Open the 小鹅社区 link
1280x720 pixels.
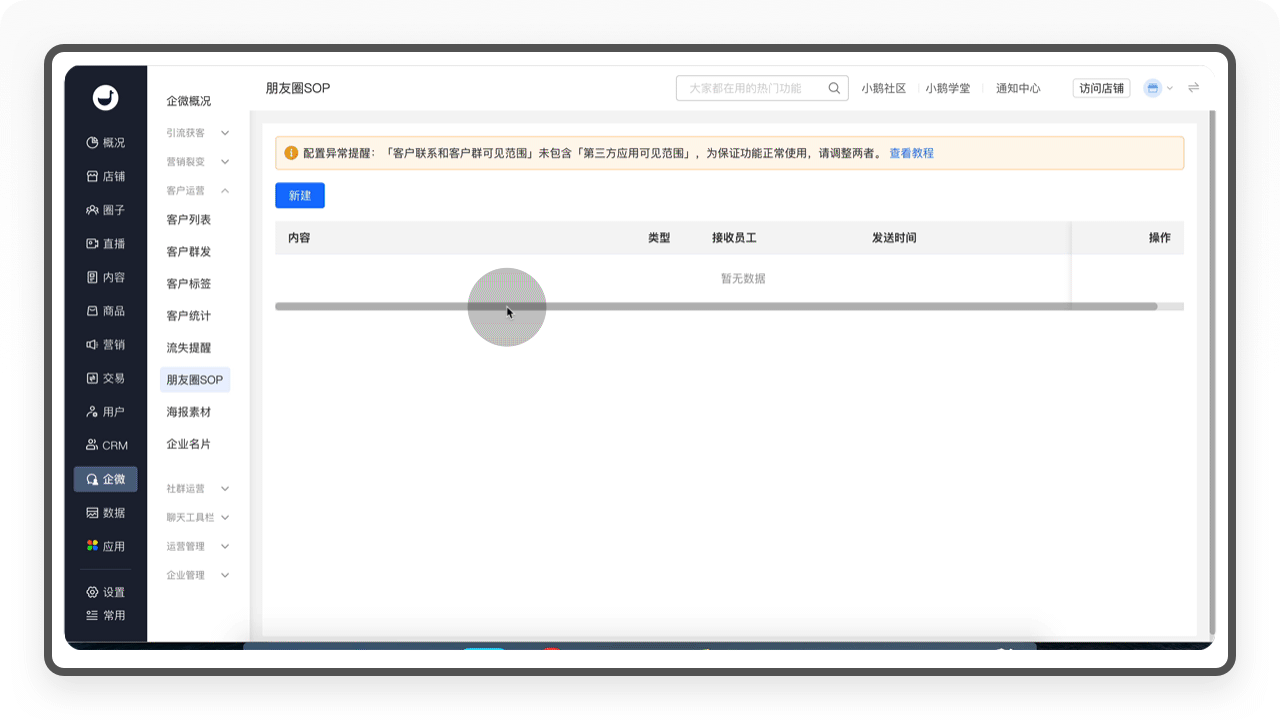[x=884, y=88]
